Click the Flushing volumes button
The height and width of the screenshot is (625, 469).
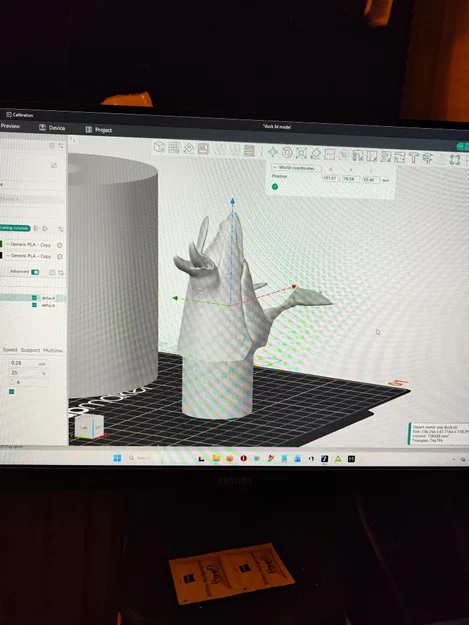(x=15, y=228)
